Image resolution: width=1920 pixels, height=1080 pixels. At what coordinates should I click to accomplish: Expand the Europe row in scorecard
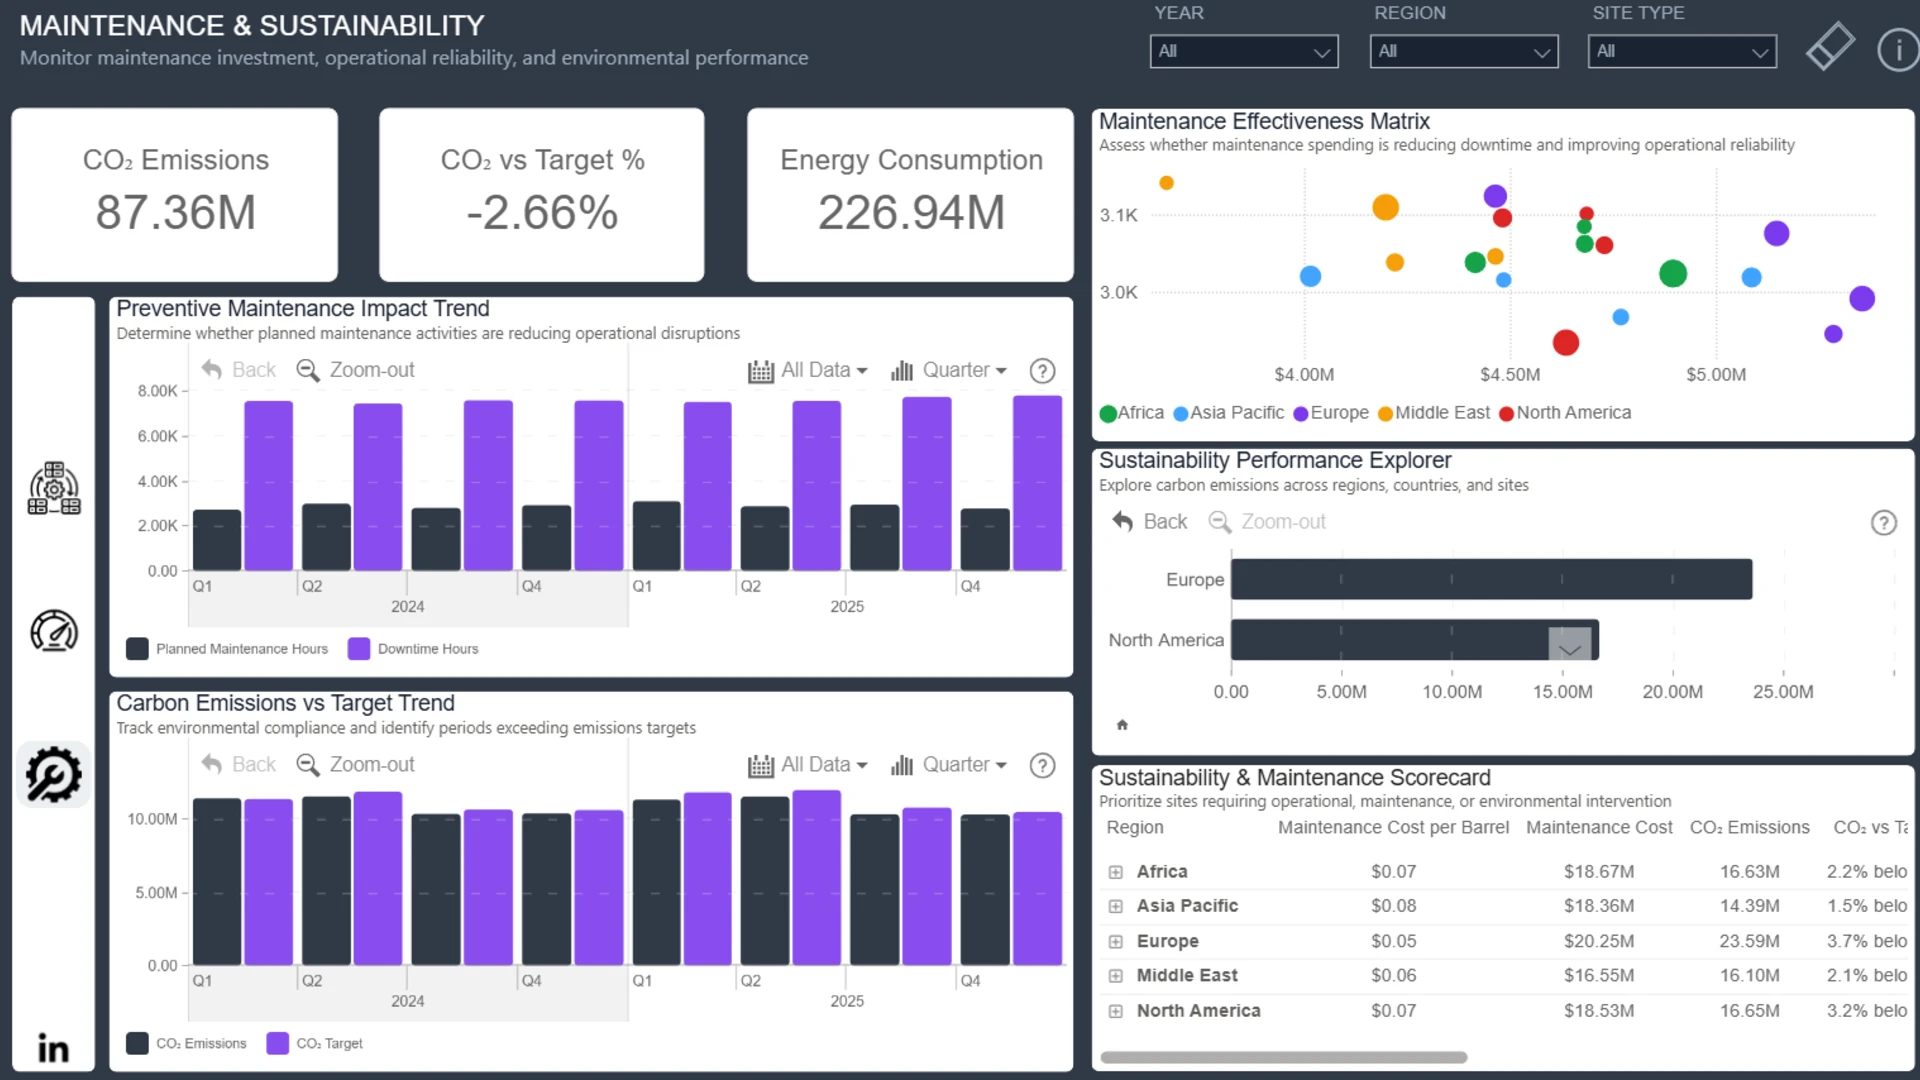(x=1115, y=941)
